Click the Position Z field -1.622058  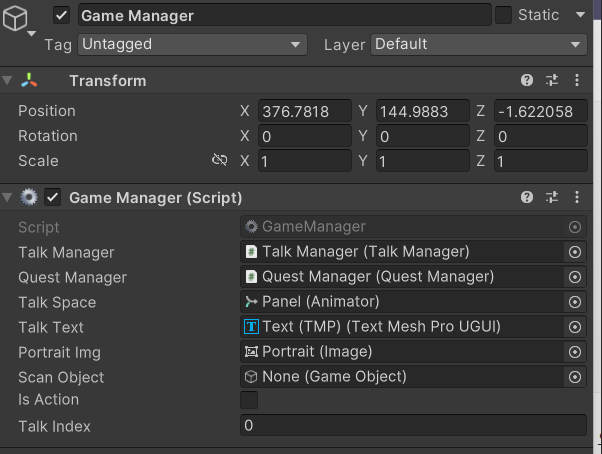[541, 111]
